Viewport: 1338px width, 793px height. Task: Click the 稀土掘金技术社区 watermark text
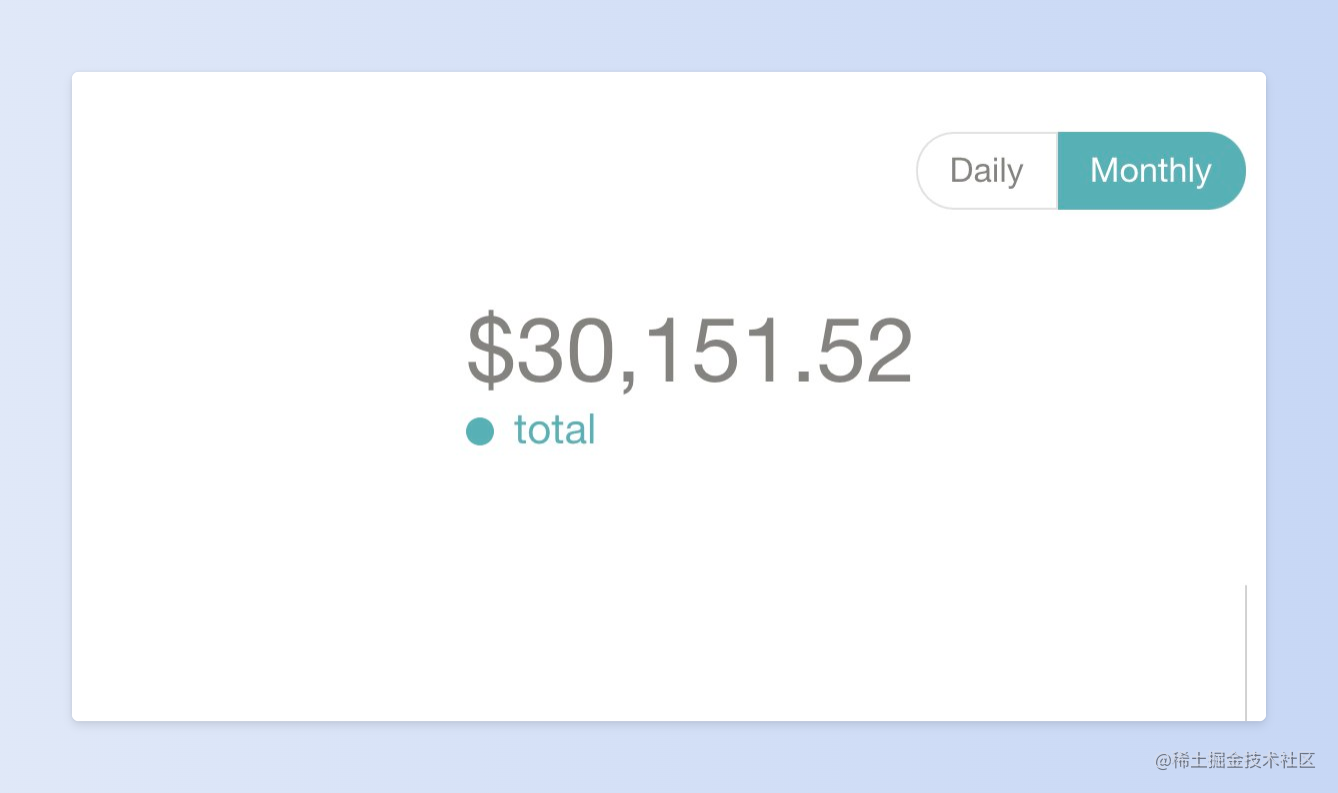tap(1243, 760)
